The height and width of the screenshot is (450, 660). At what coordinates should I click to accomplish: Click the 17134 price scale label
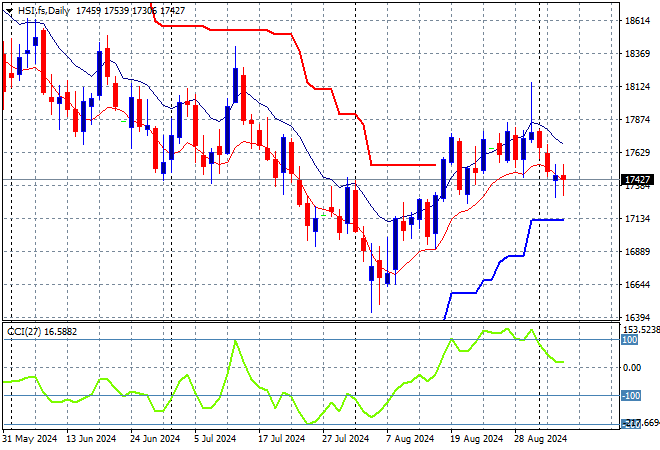pyautogui.click(x=638, y=218)
